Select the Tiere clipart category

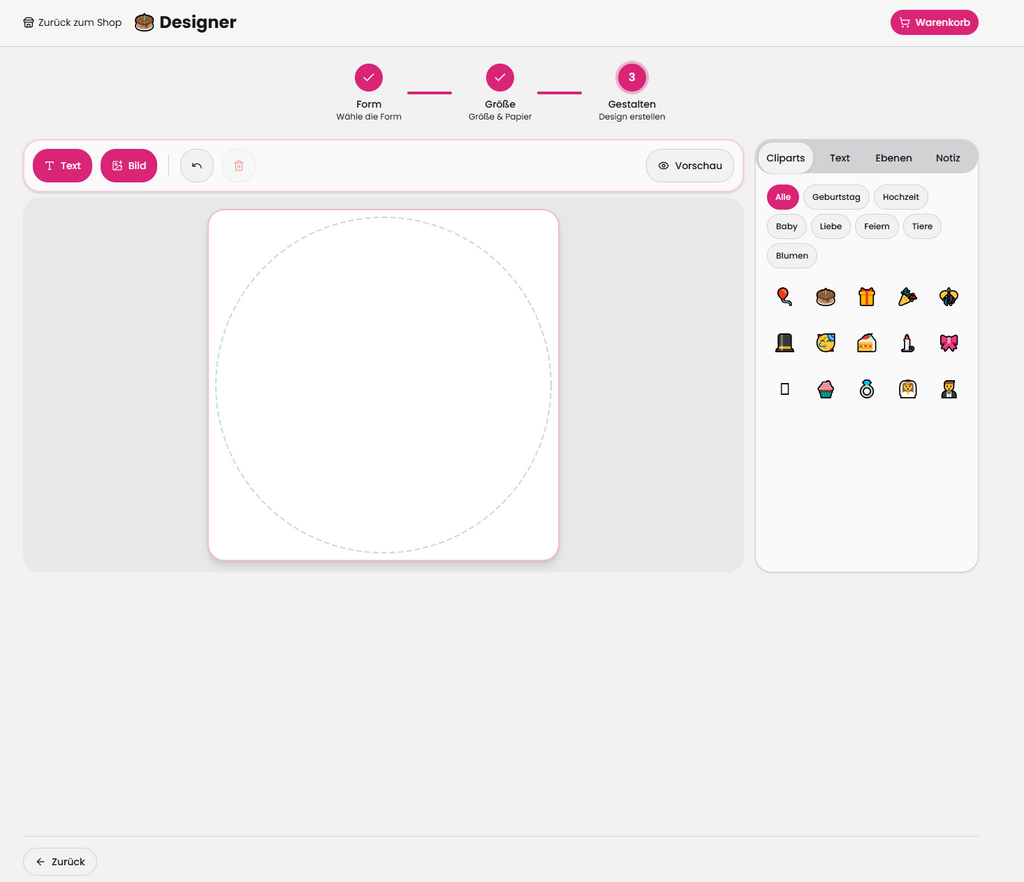[922, 226]
